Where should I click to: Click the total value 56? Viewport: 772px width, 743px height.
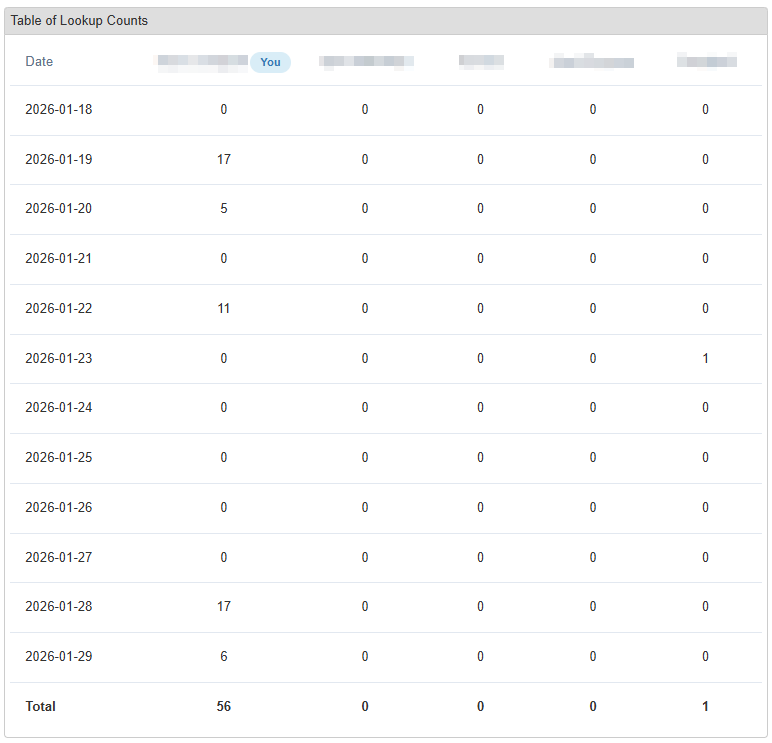click(x=224, y=707)
